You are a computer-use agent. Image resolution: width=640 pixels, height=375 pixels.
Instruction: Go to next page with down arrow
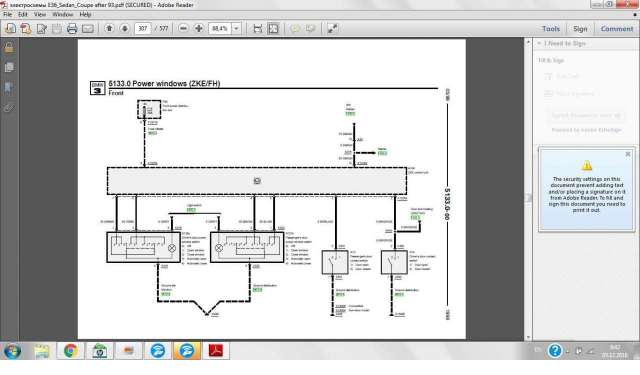pyautogui.click(x=125, y=29)
